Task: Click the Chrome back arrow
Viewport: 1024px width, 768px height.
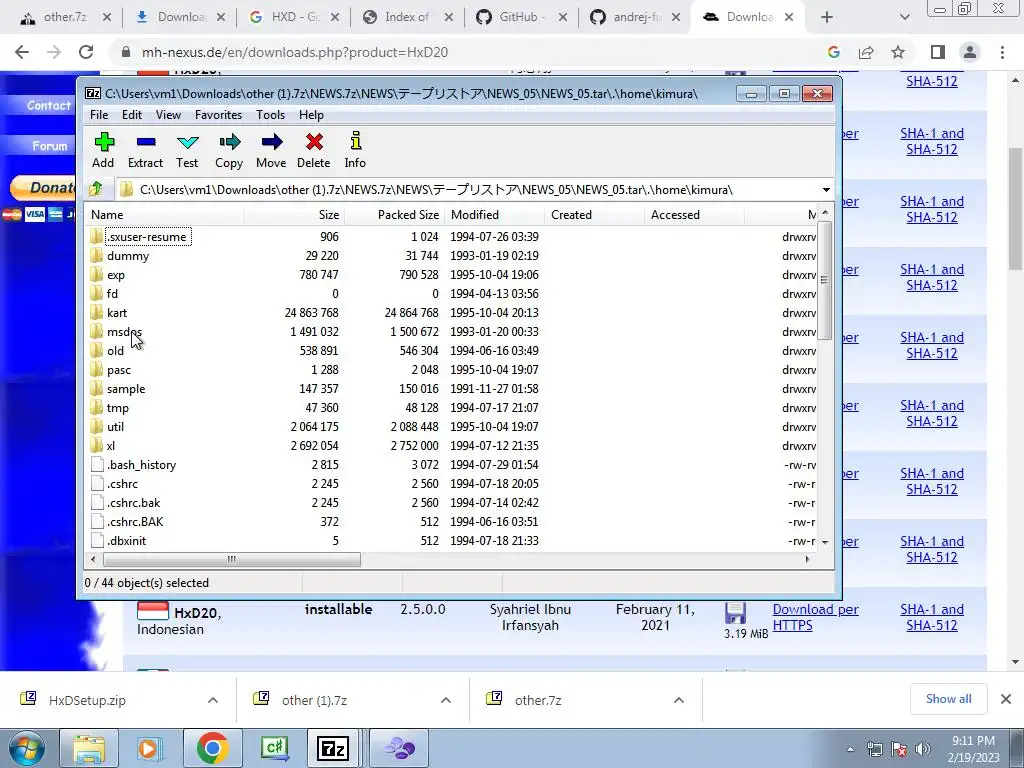Action: [x=22, y=52]
